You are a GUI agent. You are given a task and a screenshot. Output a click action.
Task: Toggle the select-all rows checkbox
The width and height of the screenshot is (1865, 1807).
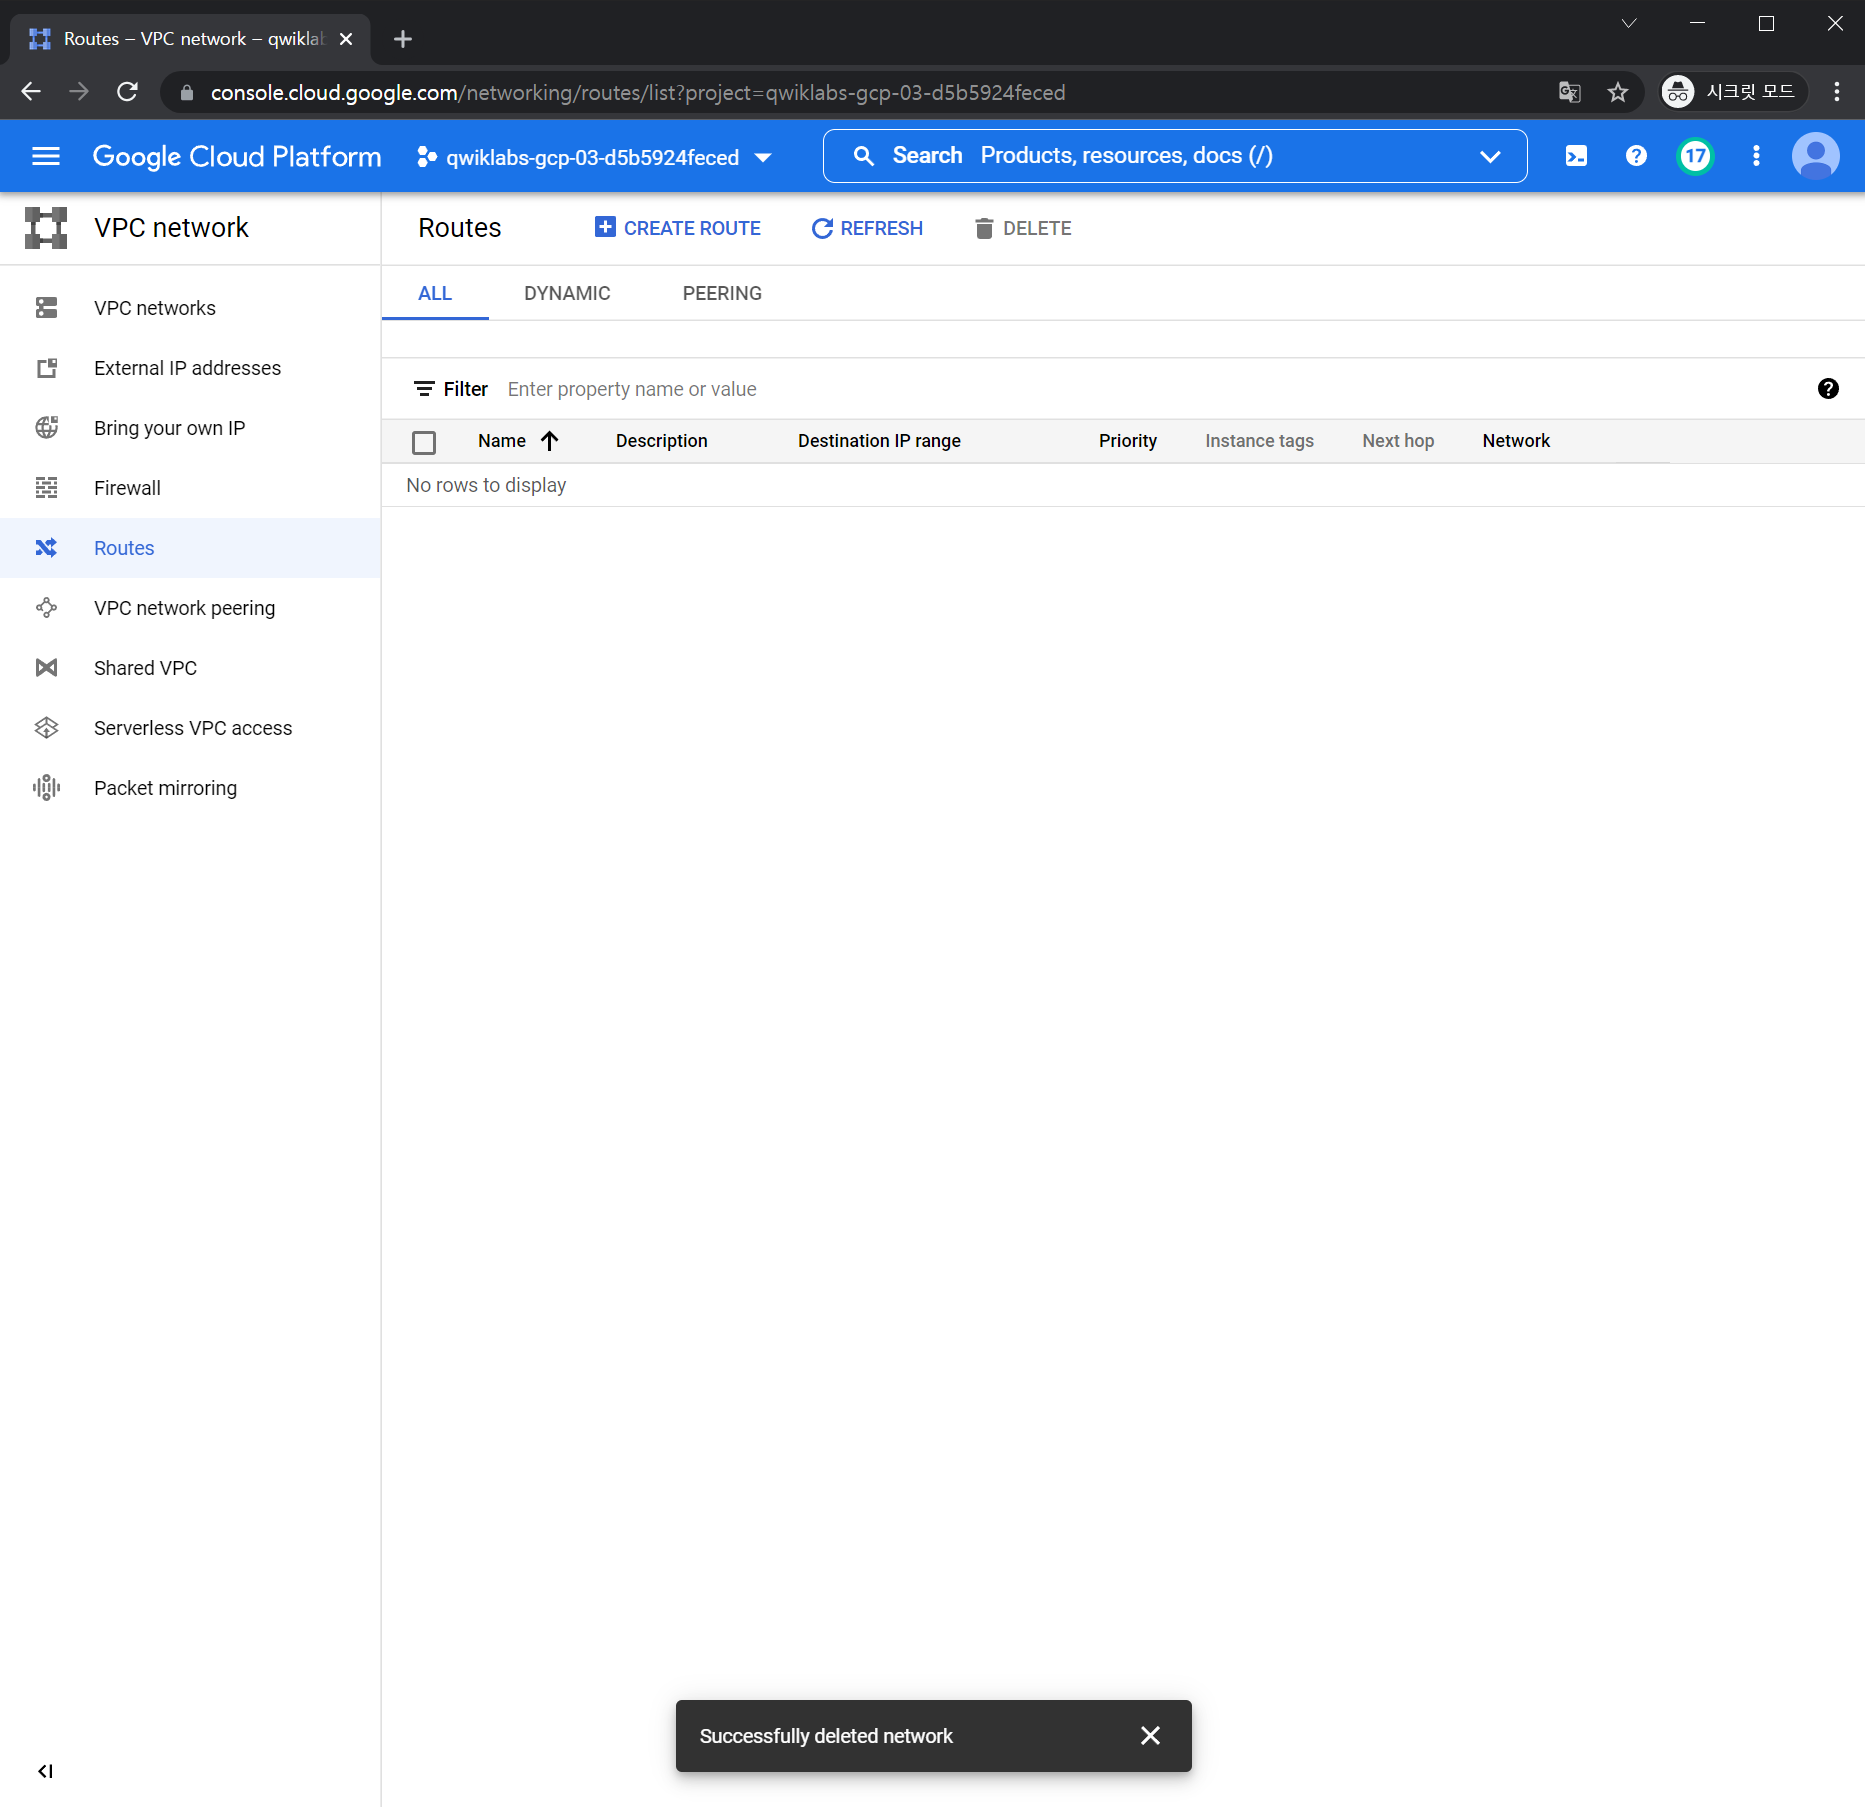(x=424, y=442)
